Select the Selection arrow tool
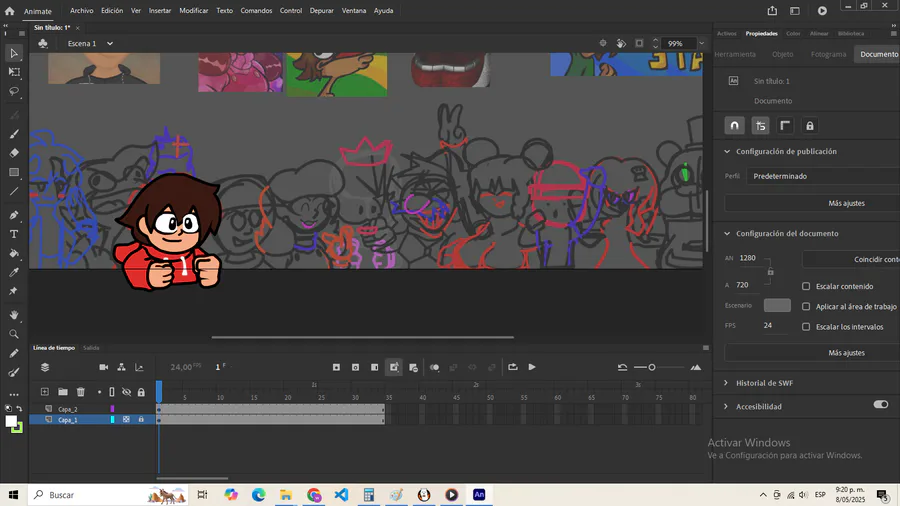The height and width of the screenshot is (506, 900). [14, 53]
